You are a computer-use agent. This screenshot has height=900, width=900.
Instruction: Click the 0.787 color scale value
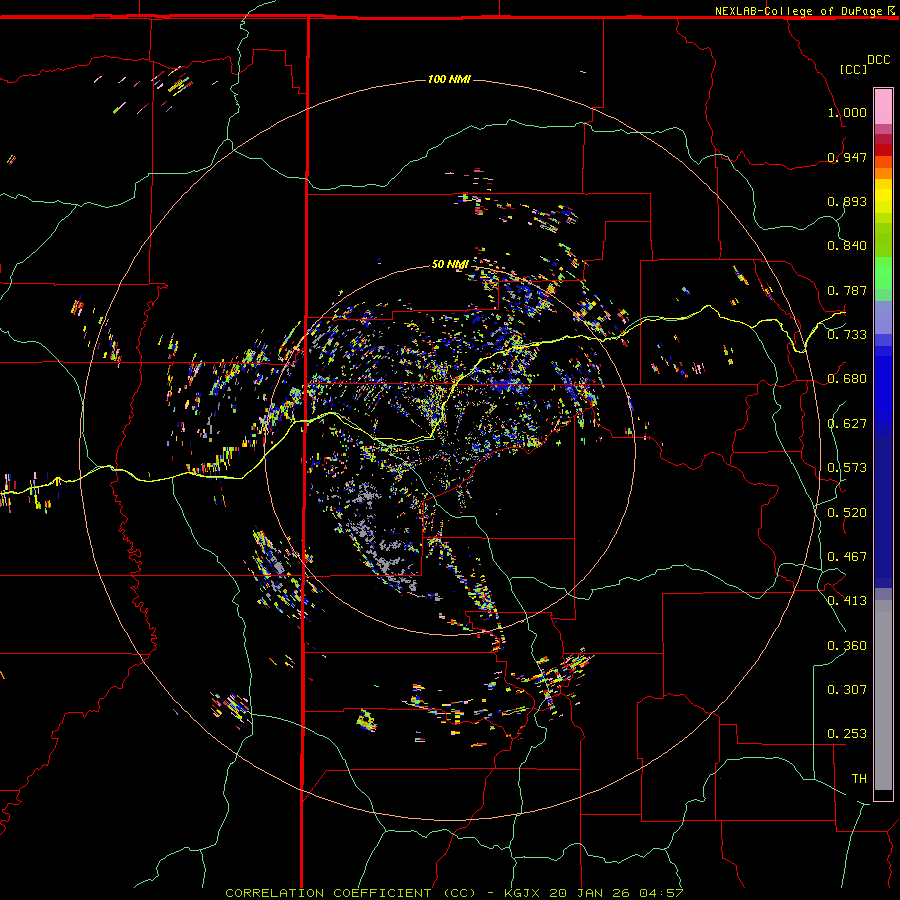pos(847,290)
